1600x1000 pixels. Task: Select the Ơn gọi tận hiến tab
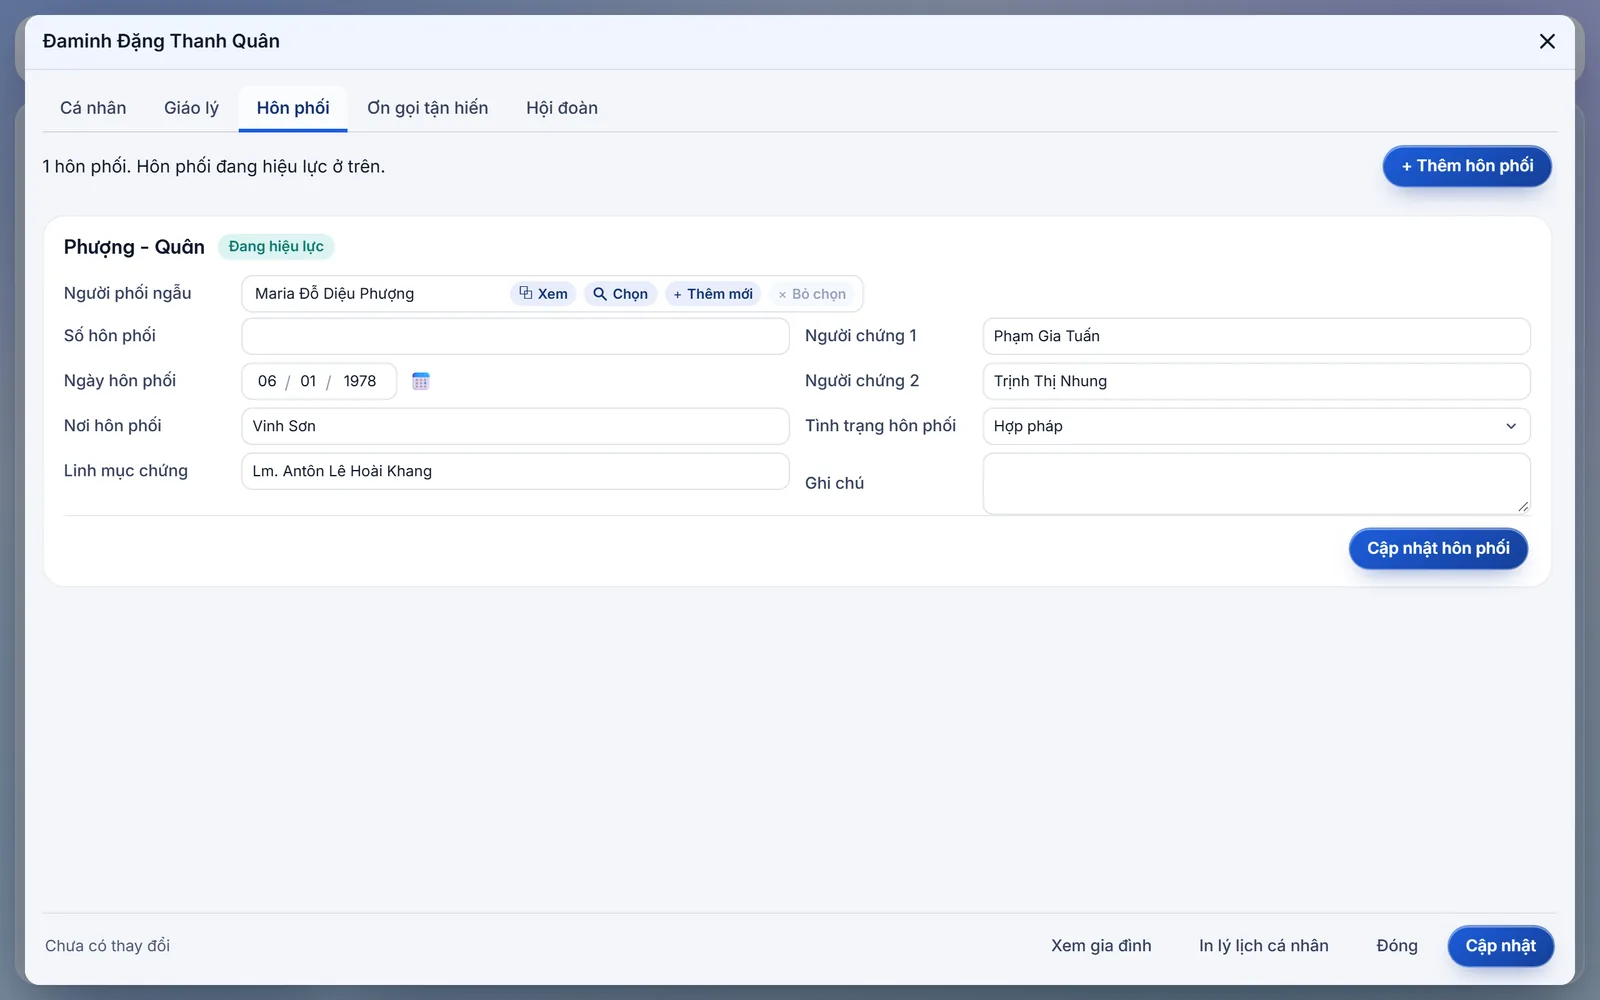pyautogui.click(x=427, y=108)
